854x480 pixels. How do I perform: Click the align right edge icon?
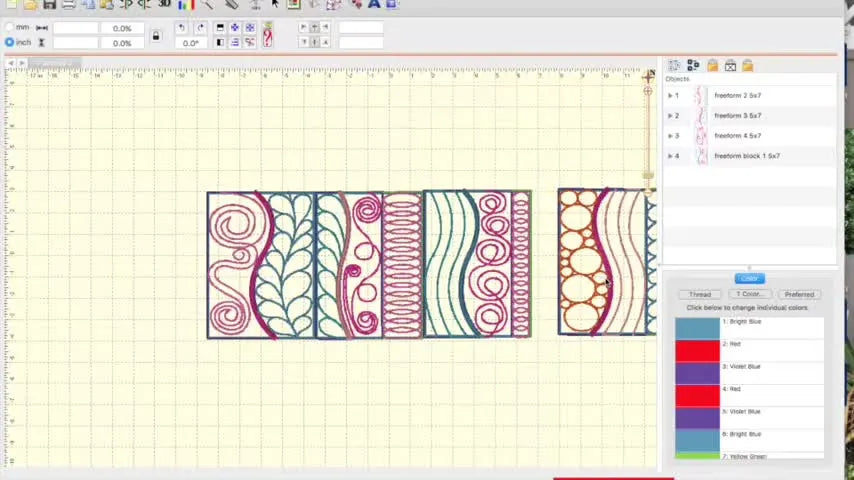(x=325, y=27)
